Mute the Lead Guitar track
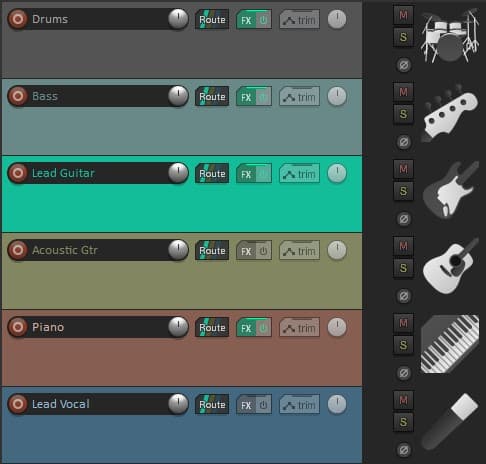The width and height of the screenshot is (486, 464). (x=403, y=169)
